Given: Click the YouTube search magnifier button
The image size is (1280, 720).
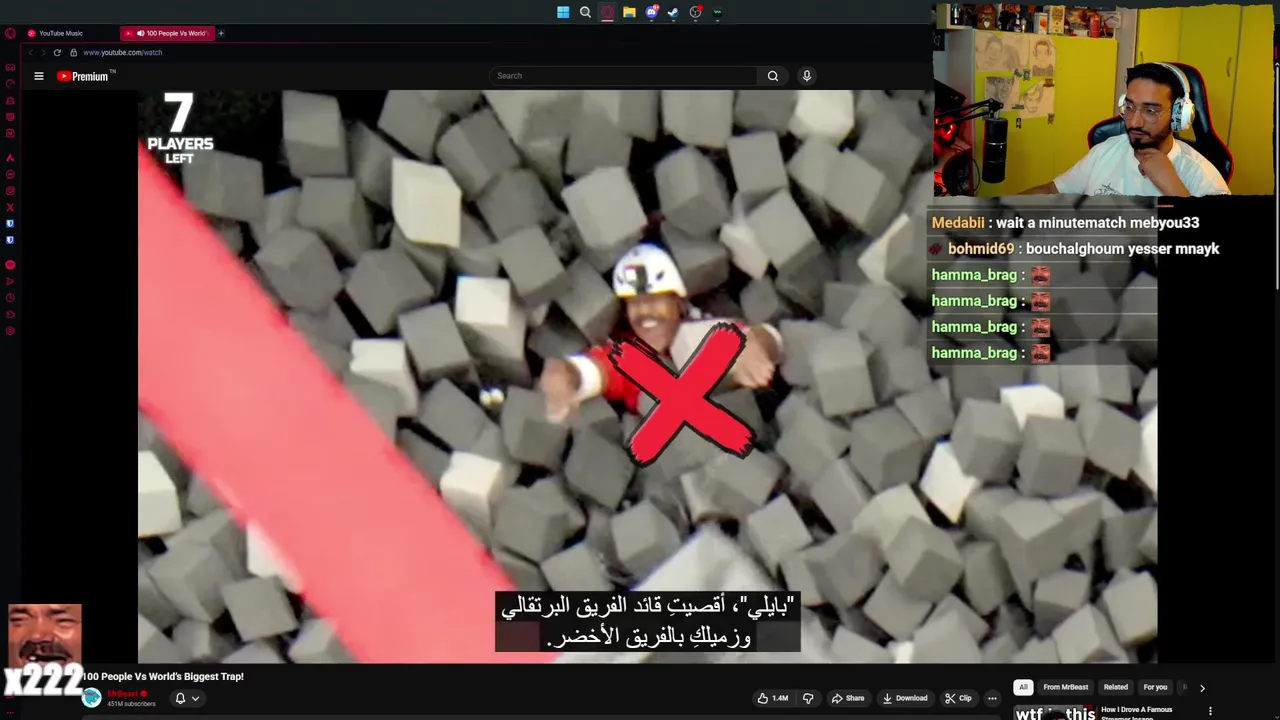Looking at the screenshot, I should (773, 76).
